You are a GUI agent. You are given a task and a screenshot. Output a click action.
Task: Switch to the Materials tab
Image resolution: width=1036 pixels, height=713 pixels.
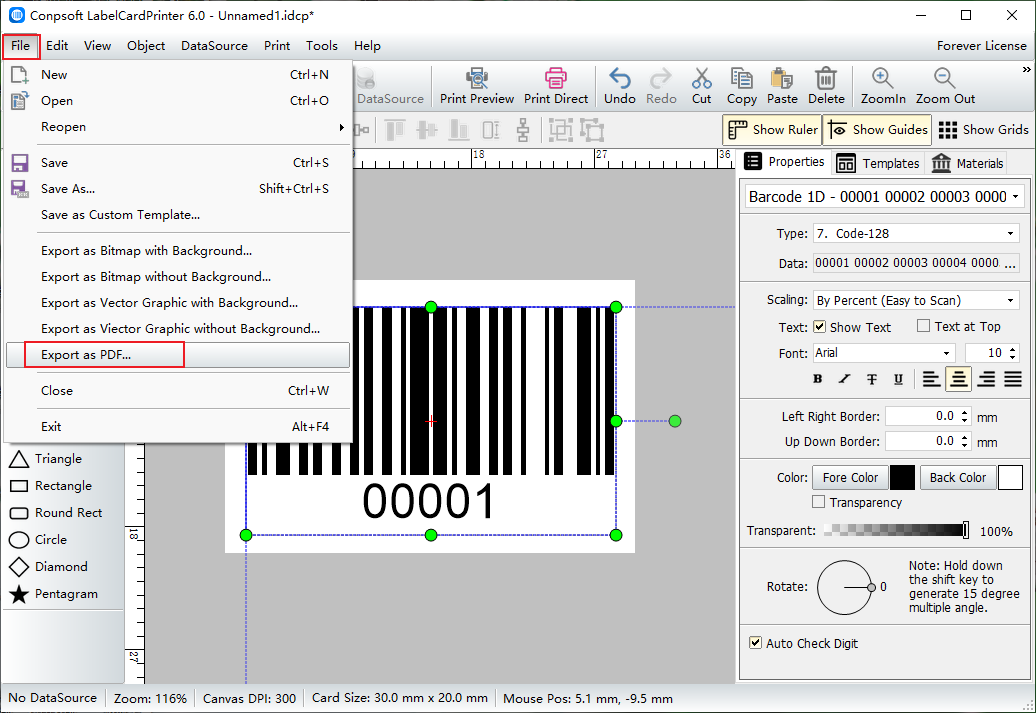tap(967, 163)
